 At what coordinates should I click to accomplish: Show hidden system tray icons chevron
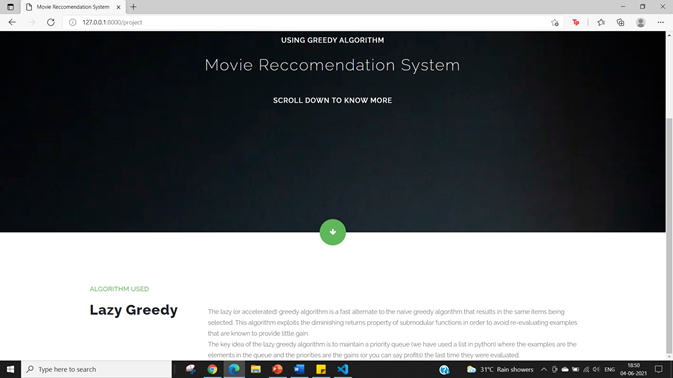tap(544, 369)
